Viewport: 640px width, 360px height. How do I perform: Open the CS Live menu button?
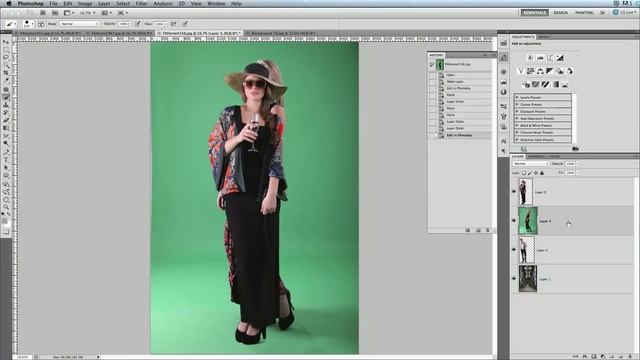click(x=625, y=13)
